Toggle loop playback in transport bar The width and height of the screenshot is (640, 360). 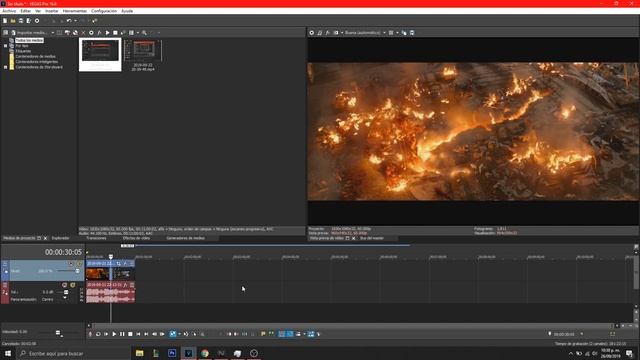click(98, 334)
